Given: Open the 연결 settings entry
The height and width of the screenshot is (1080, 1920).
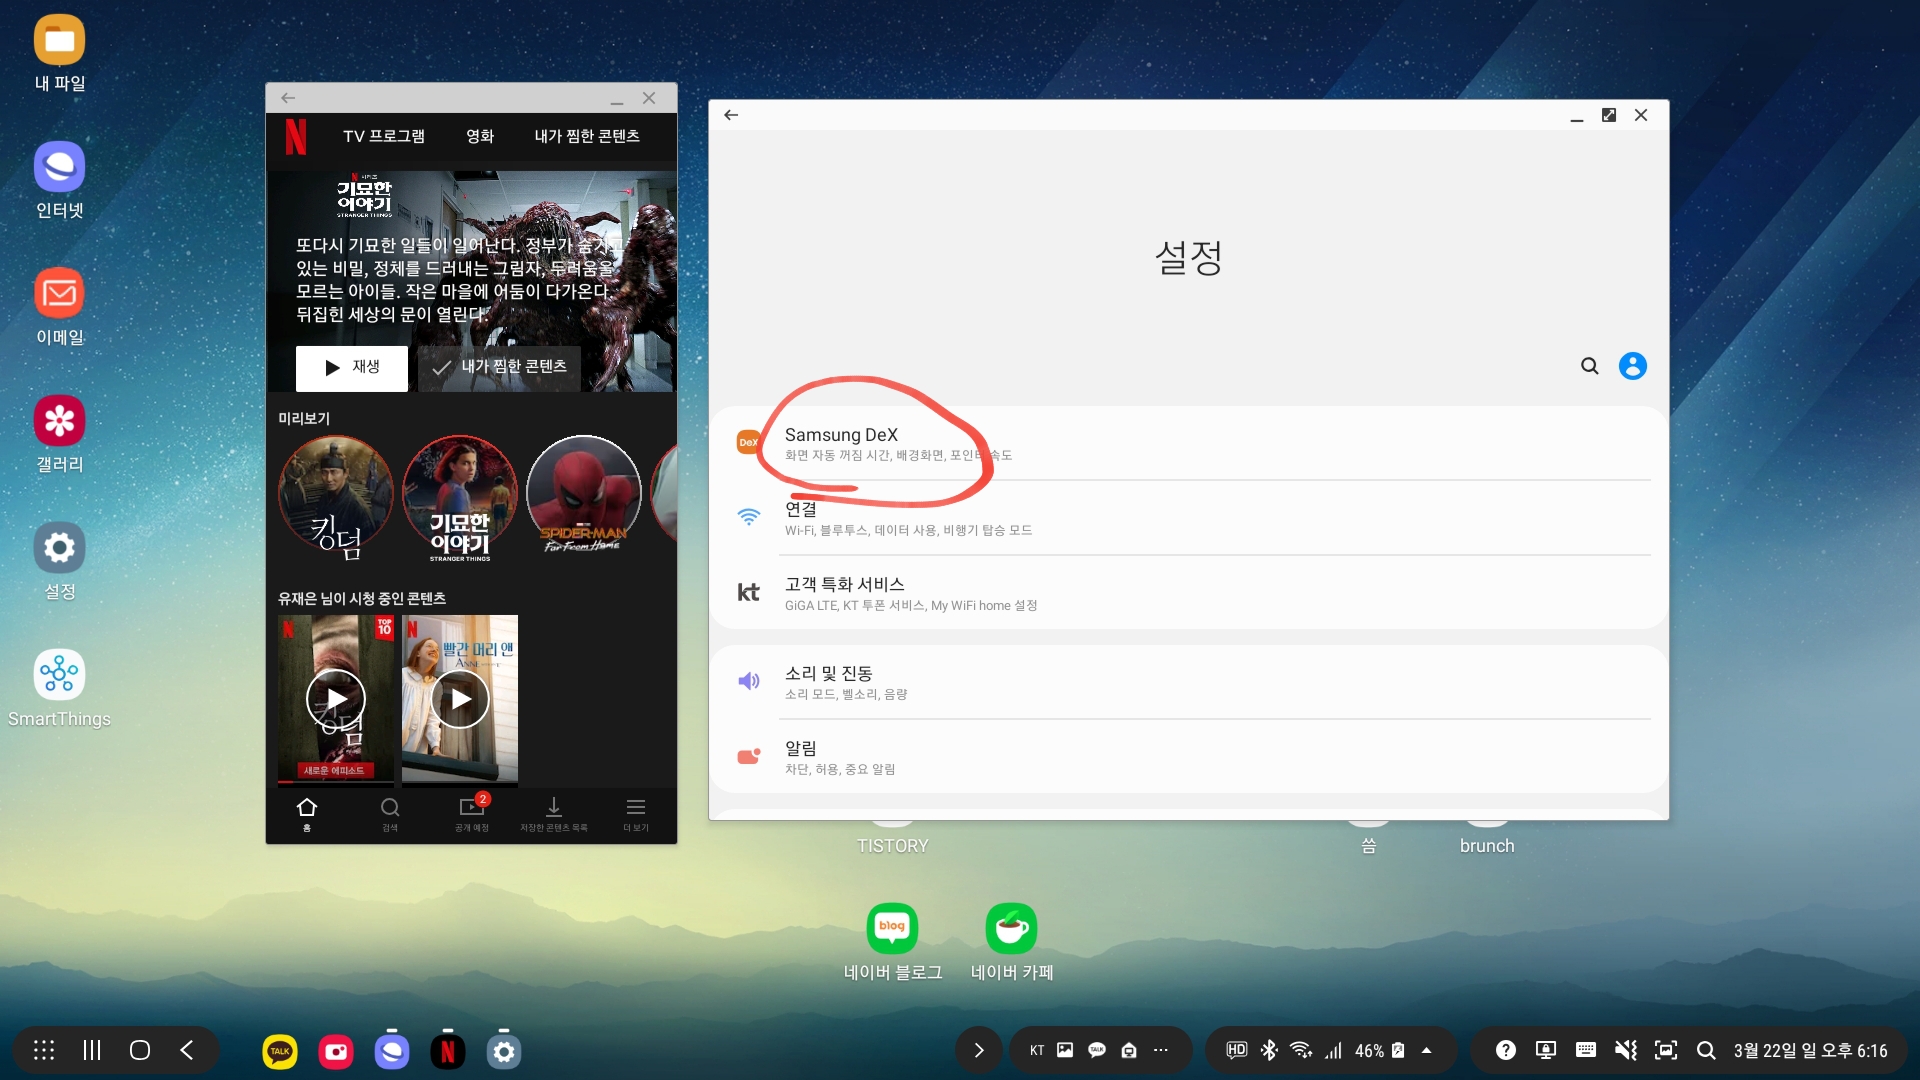Looking at the screenshot, I should (1189, 518).
